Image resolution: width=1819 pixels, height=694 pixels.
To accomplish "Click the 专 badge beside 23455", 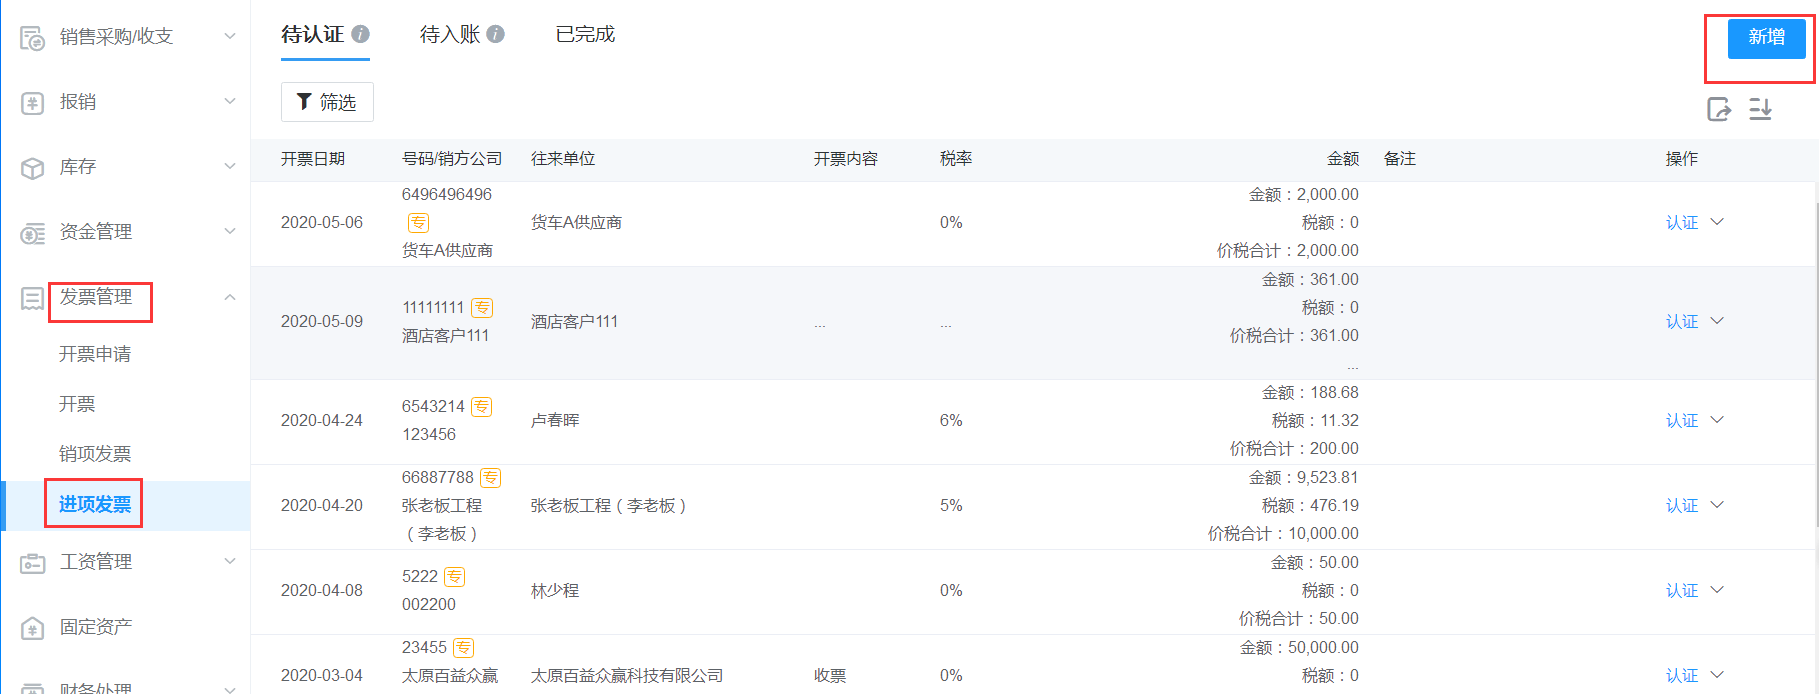I will [x=464, y=648].
